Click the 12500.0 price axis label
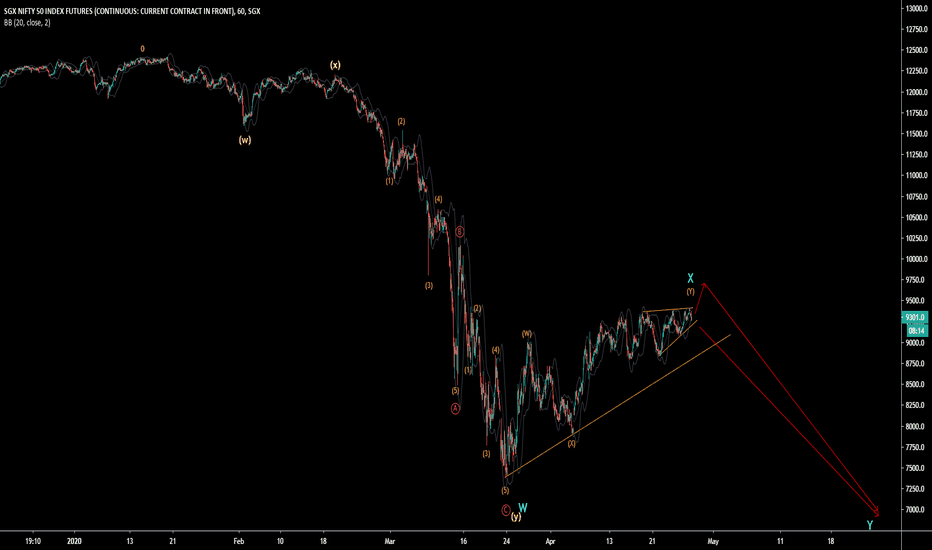This screenshot has width=932, height=550. point(918,50)
